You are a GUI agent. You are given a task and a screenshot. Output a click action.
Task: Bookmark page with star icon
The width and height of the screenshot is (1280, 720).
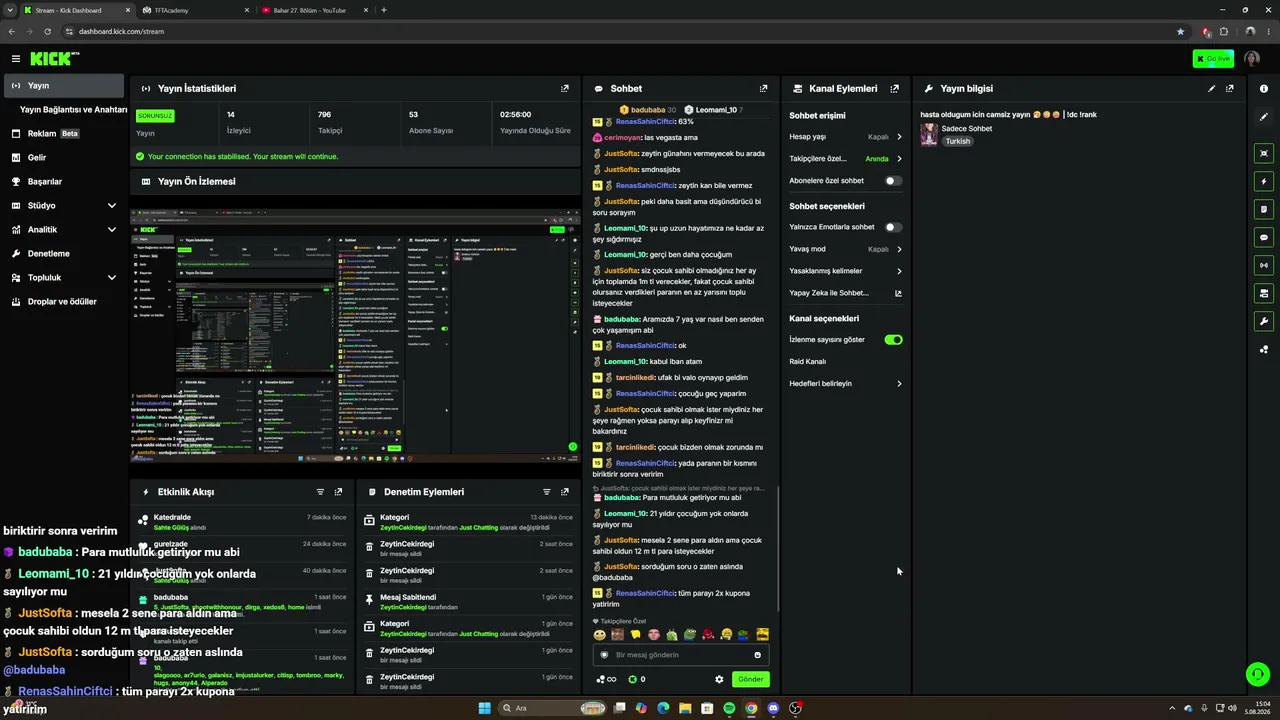point(1181,31)
